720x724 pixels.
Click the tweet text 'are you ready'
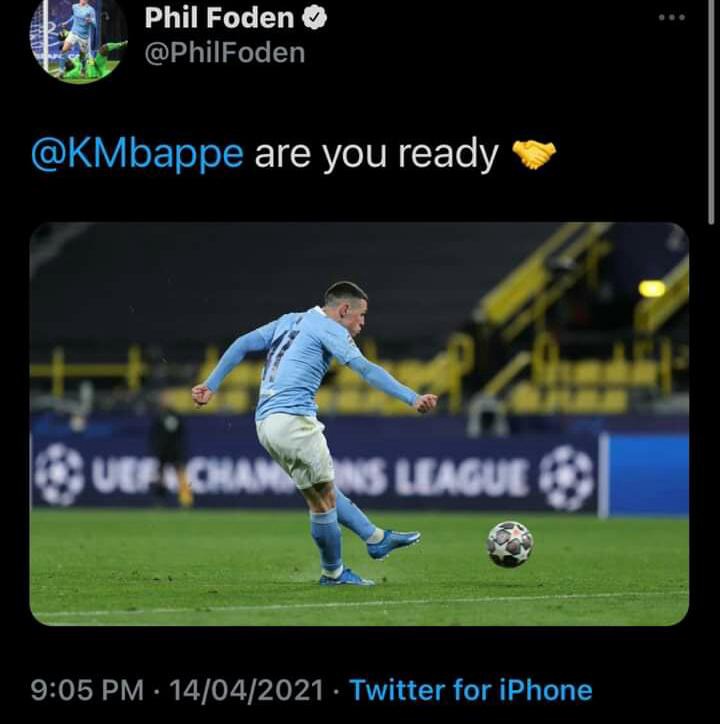coord(376,154)
